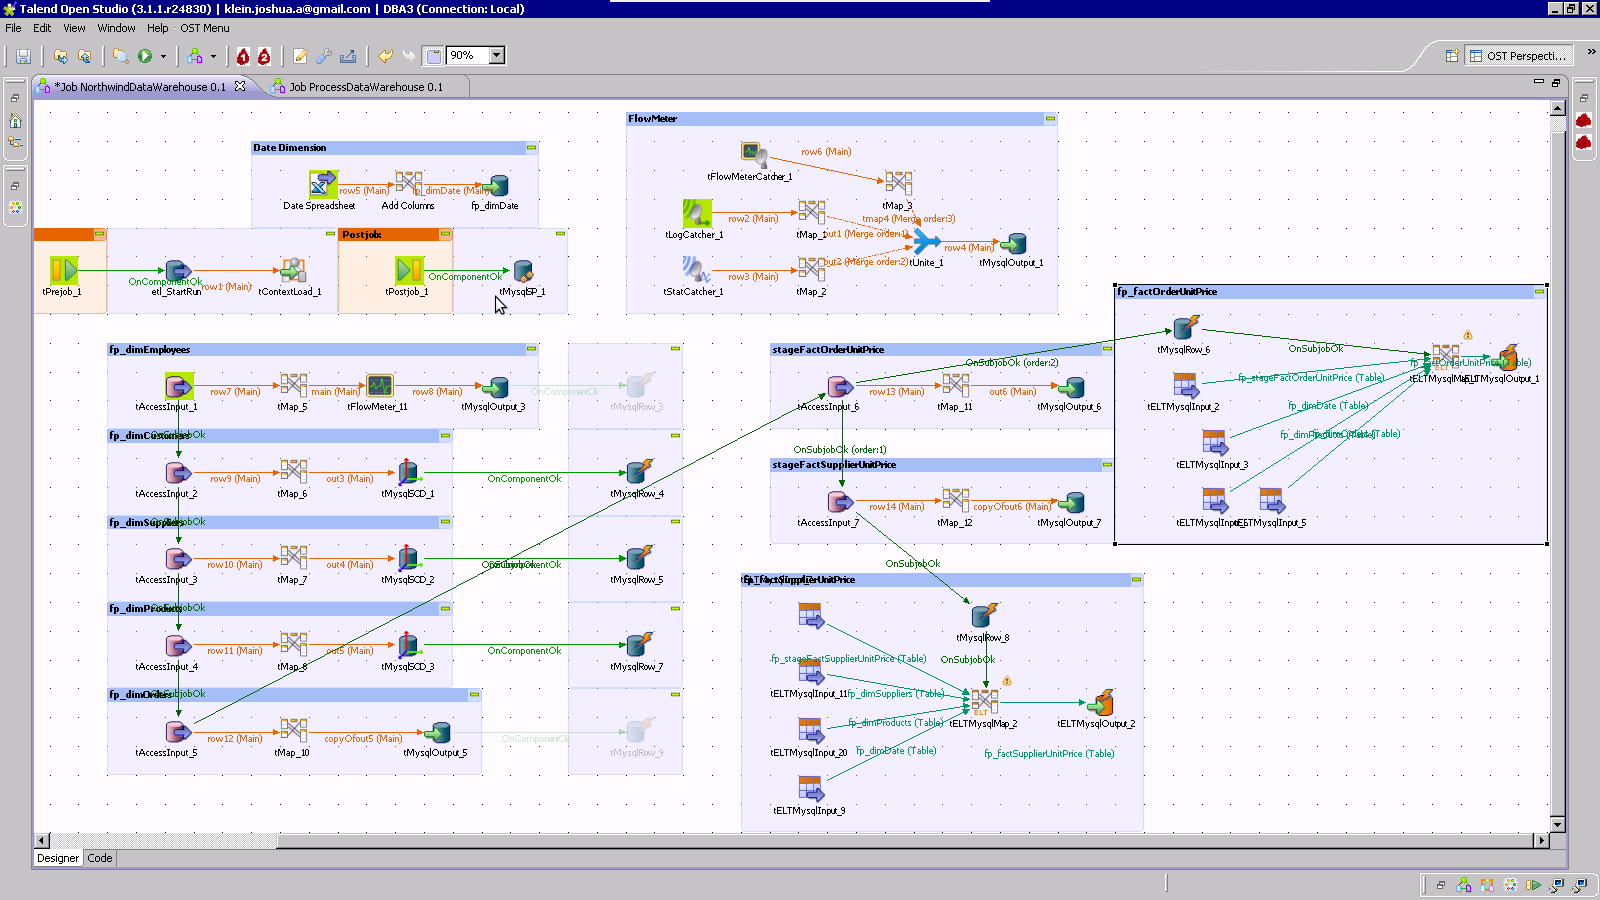Select the tMysqlRow_8 component
This screenshot has width=1600, height=900.
pyautogui.click(x=984, y=616)
